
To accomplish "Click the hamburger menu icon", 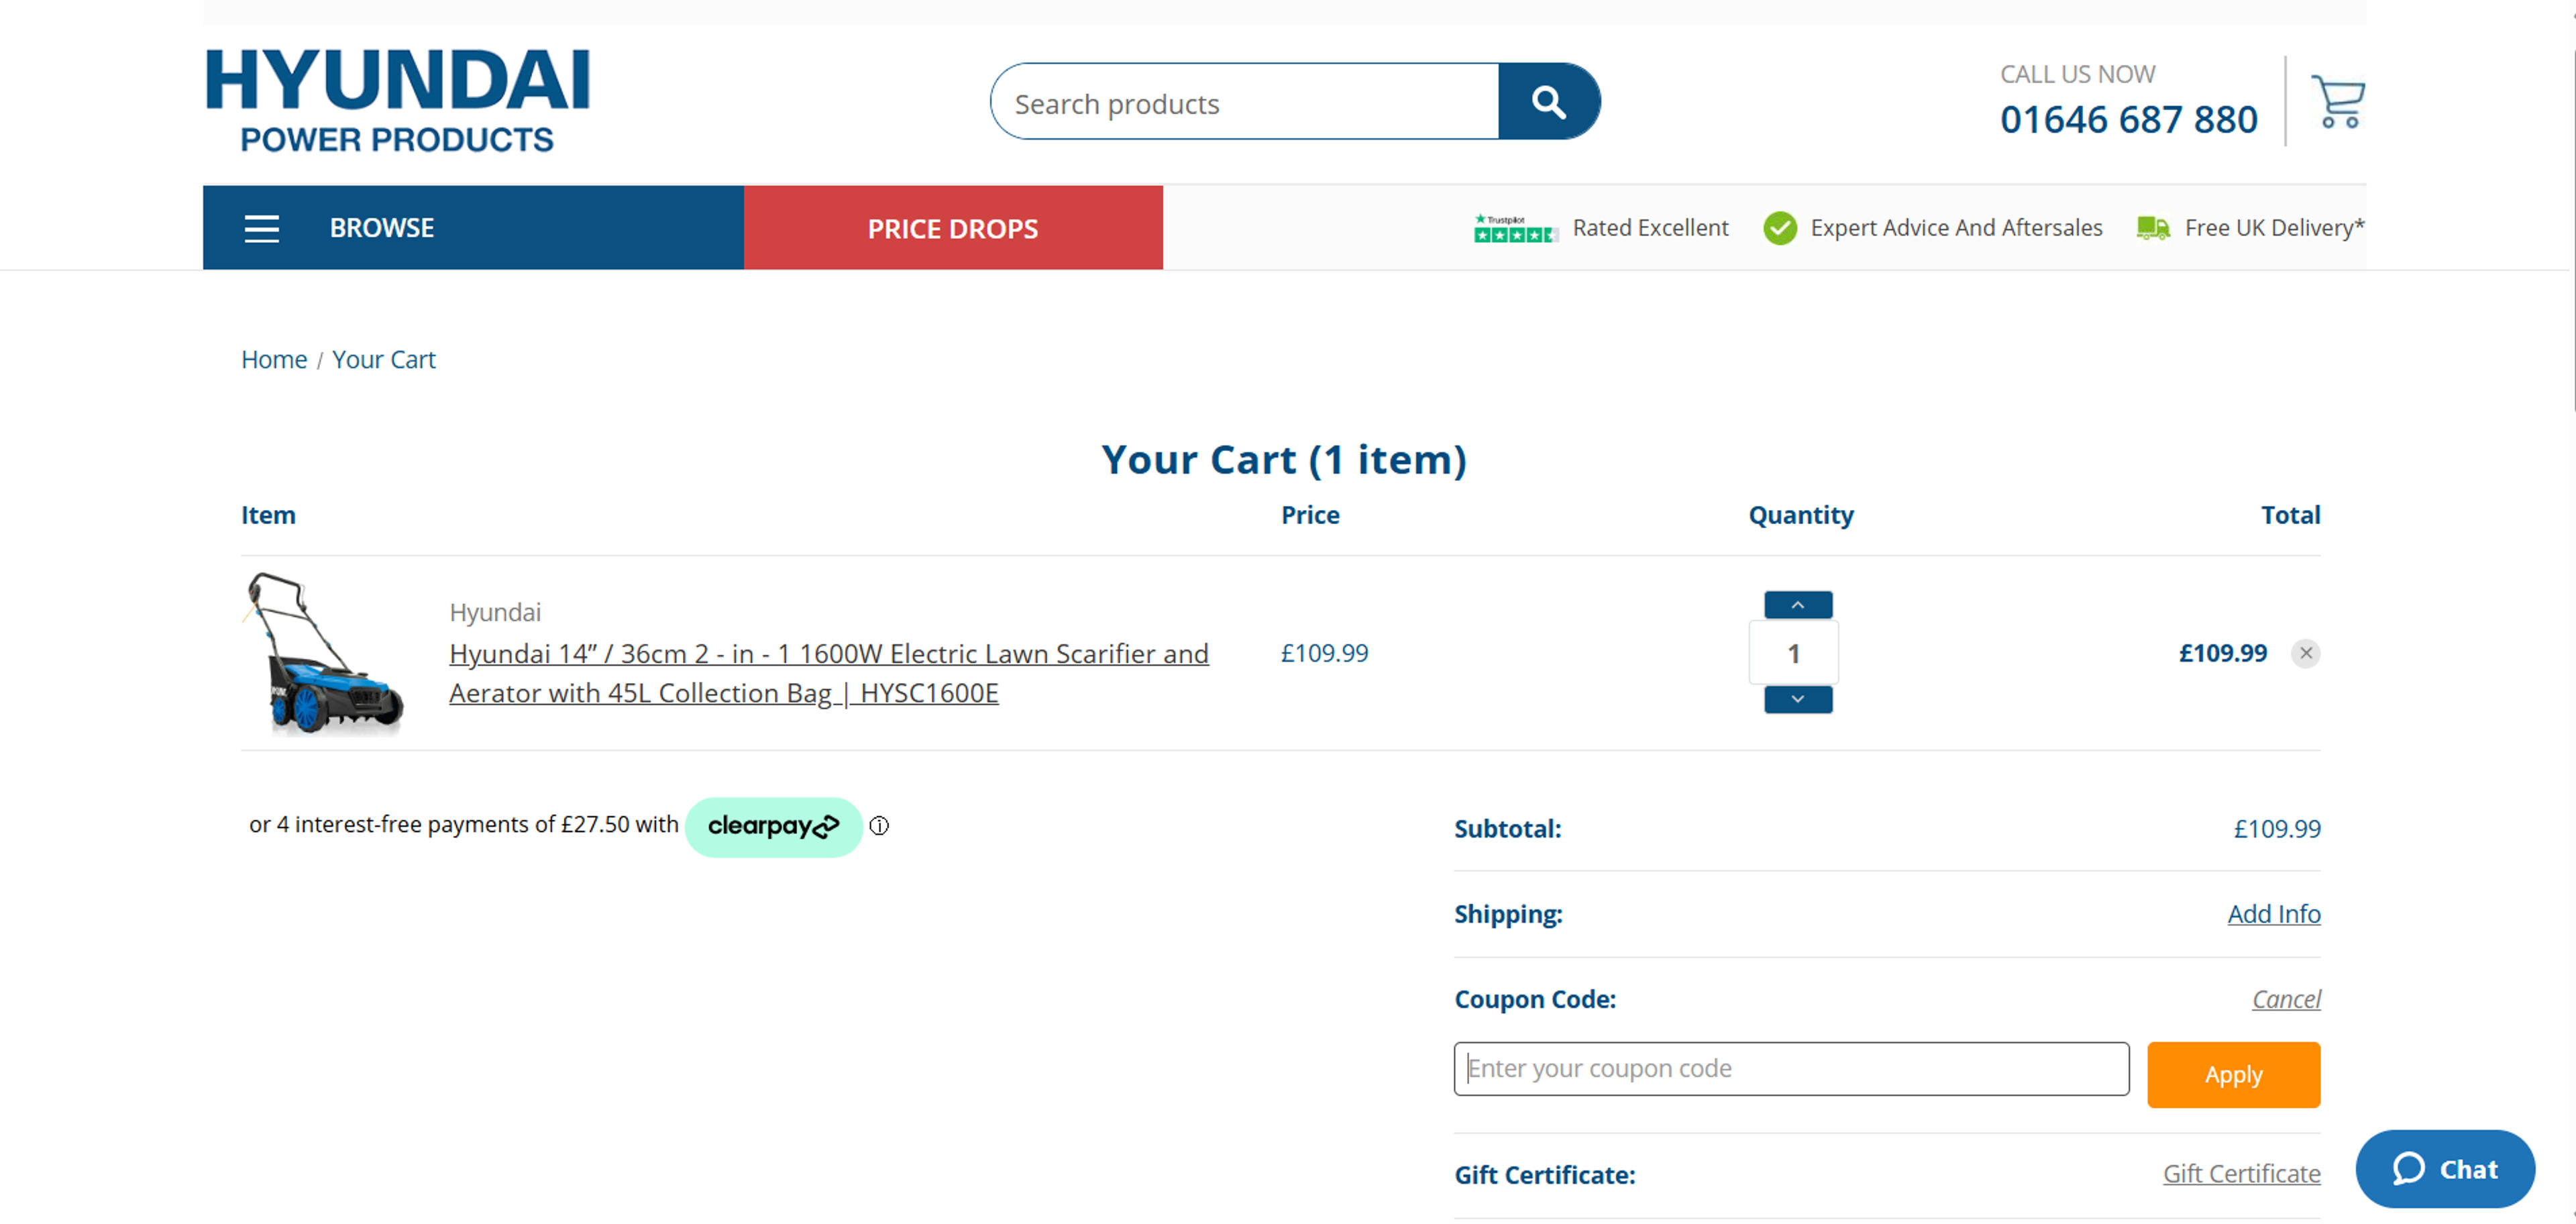I will tap(261, 228).
